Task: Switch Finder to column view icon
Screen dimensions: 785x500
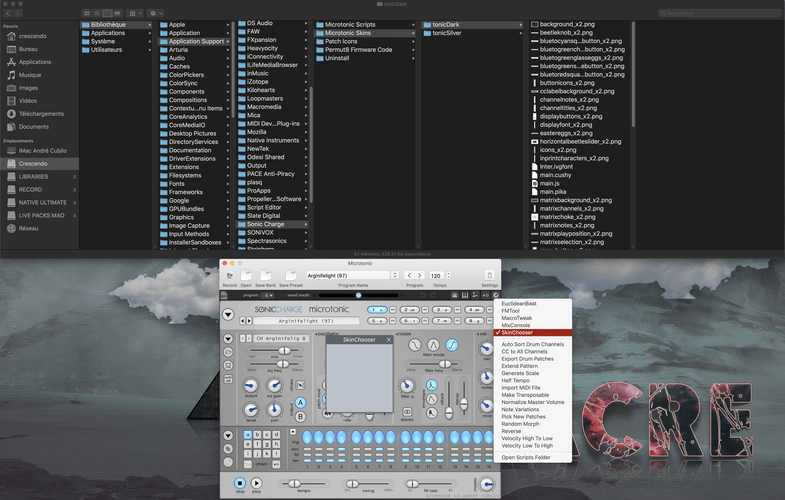Action: 107,14
